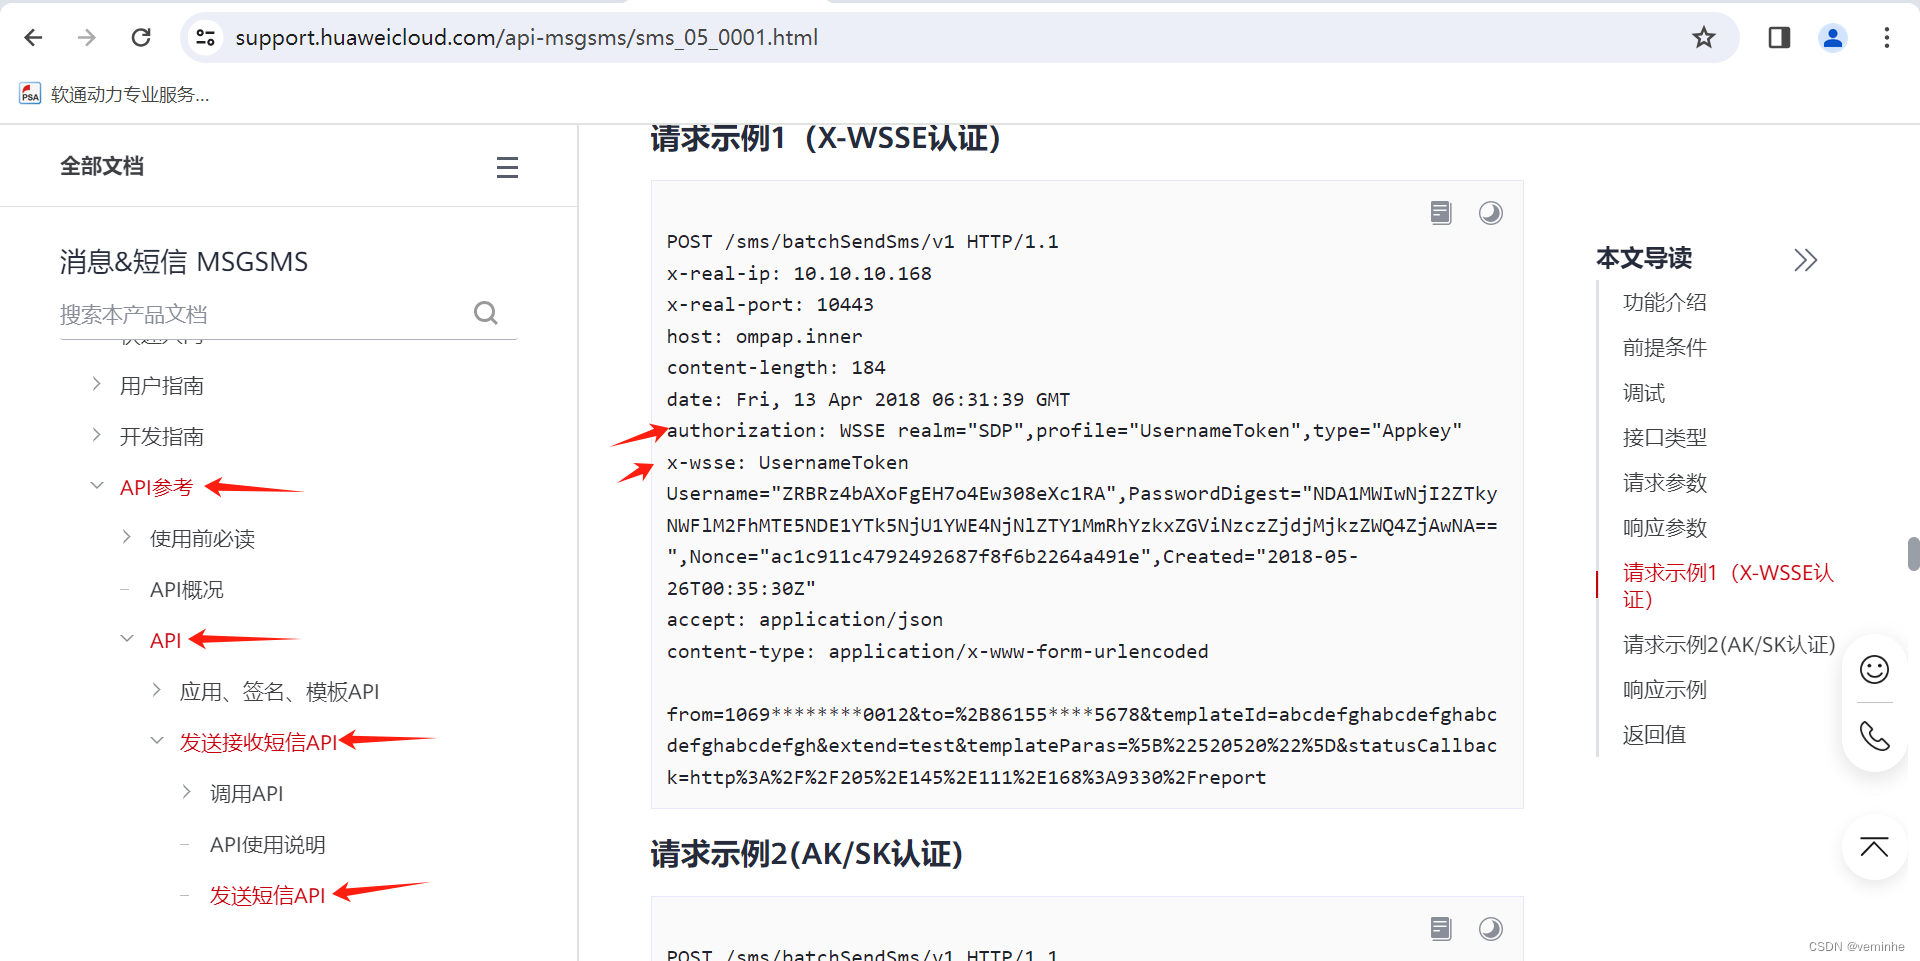Image resolution: width=1920 pixels, height=961 pixels.
Task: Expand 应用、签名、模板API node
Action: tap(156, 690)
